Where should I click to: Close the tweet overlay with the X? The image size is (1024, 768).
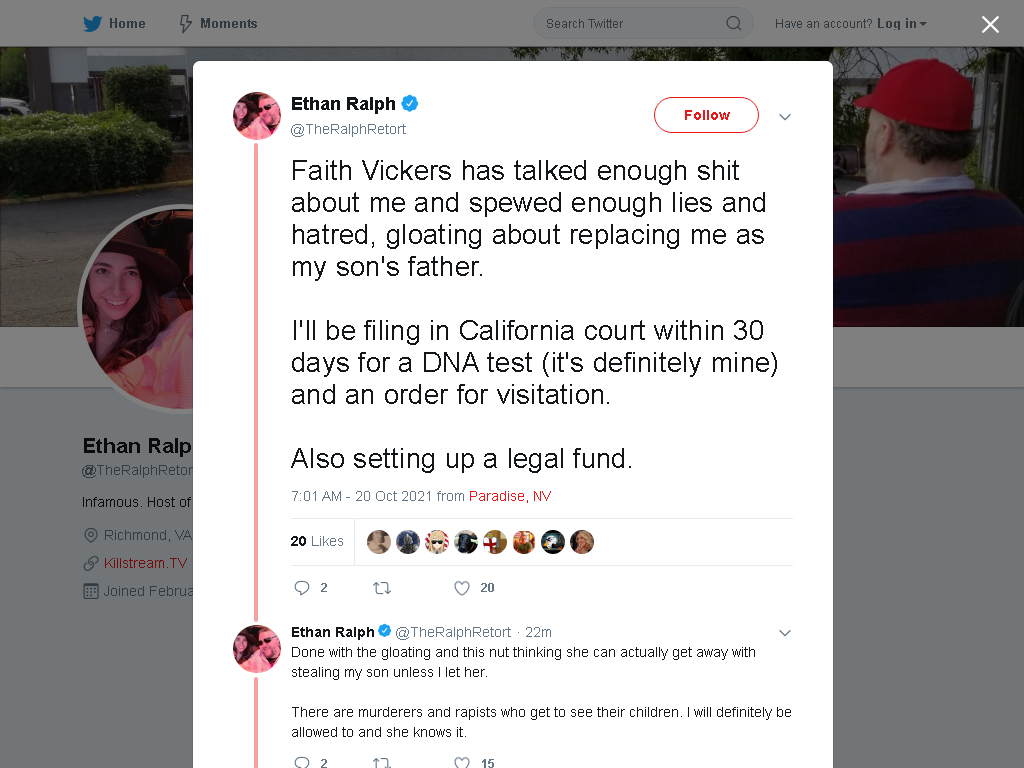[990, 24]
